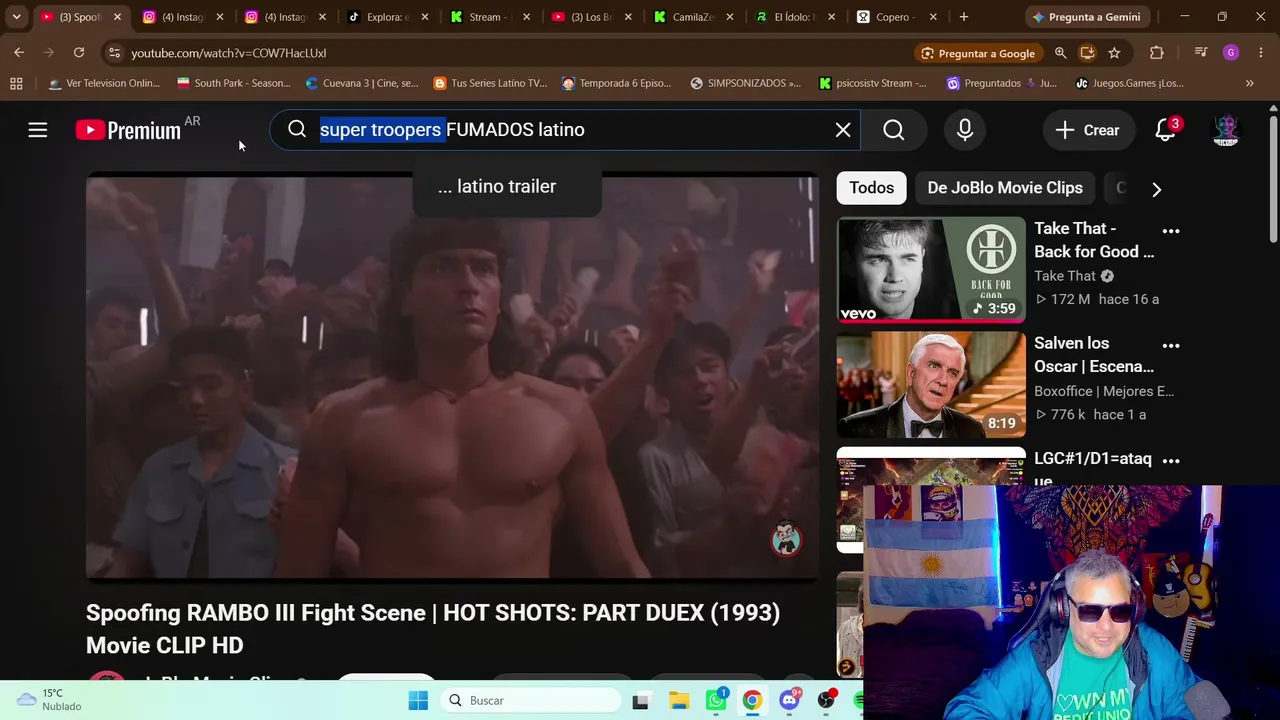Viewport: 1280px width, 720px height.
Task: Click the video player
Action: tap(452, 378)
